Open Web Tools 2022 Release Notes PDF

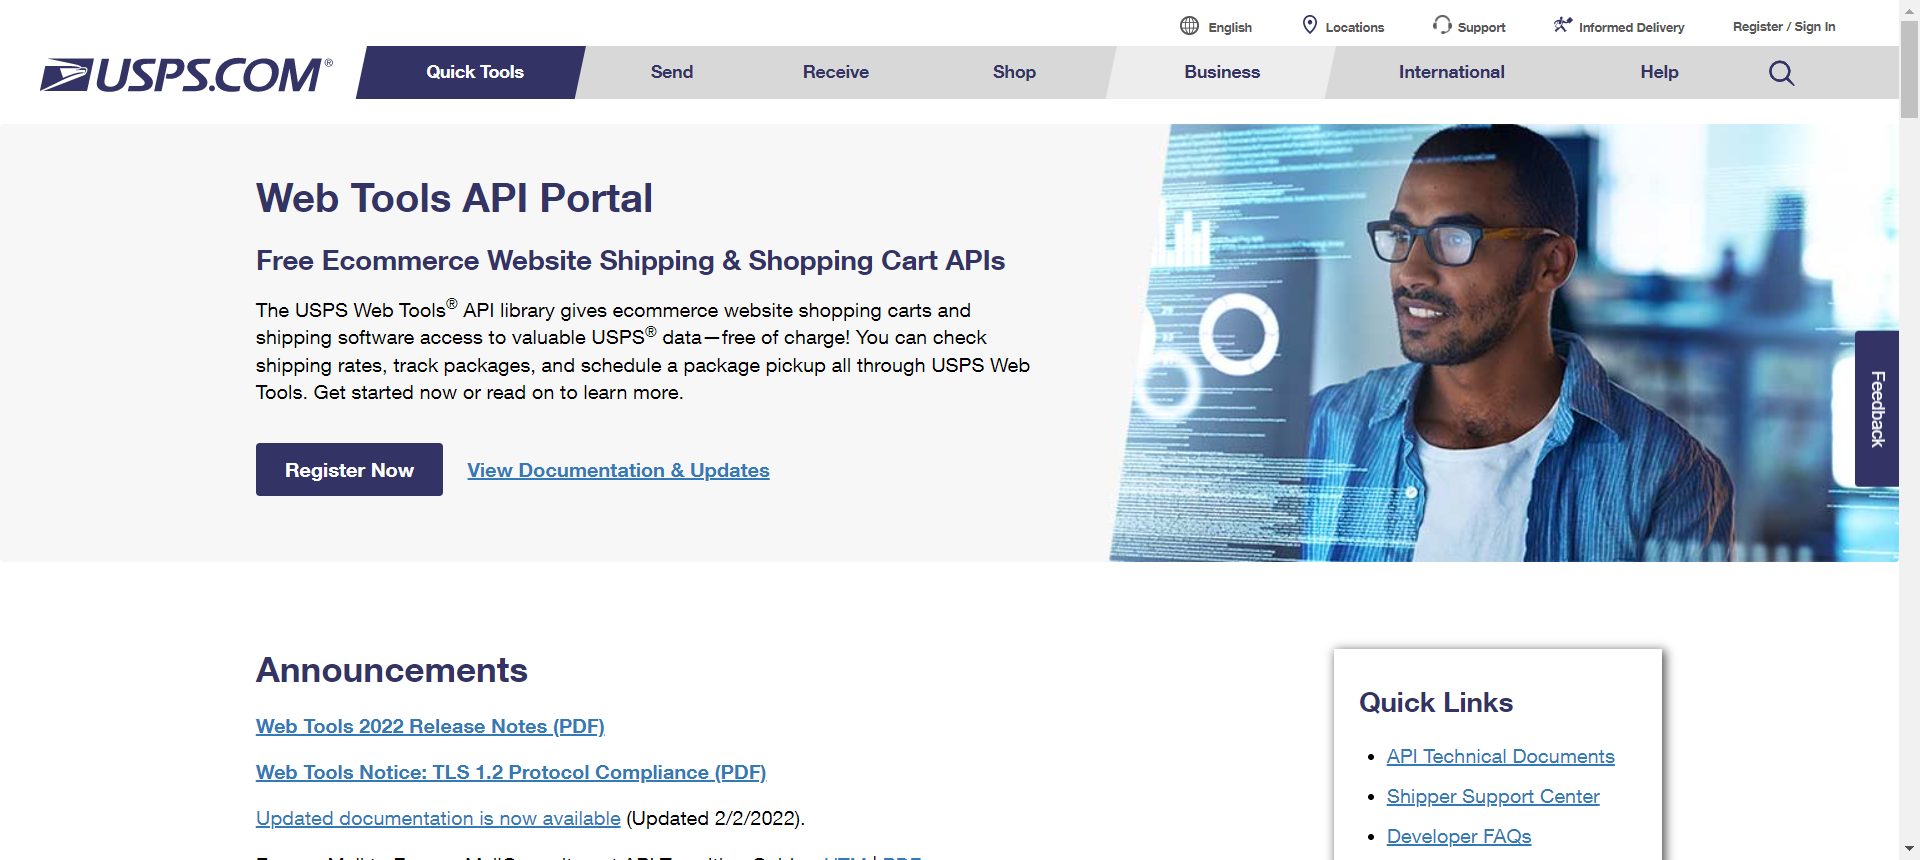point(430,726)
